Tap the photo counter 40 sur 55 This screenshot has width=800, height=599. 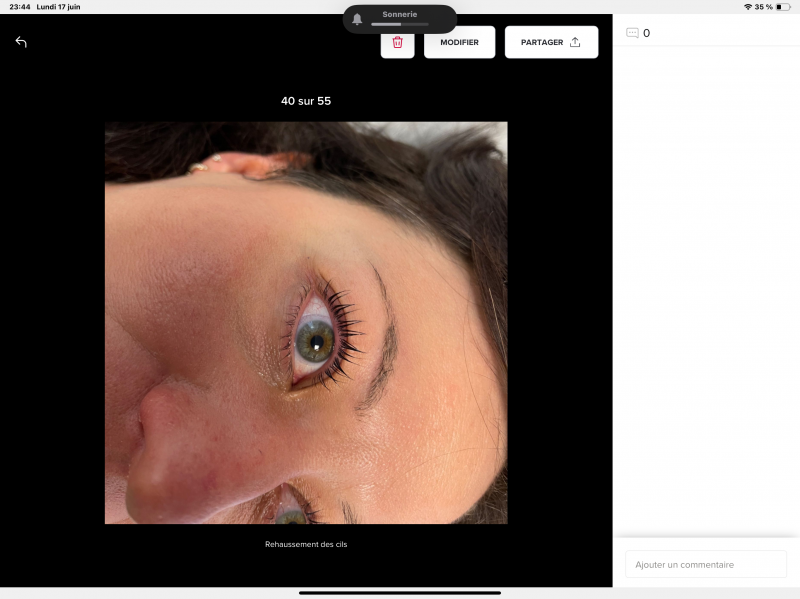tap(306, 101)
